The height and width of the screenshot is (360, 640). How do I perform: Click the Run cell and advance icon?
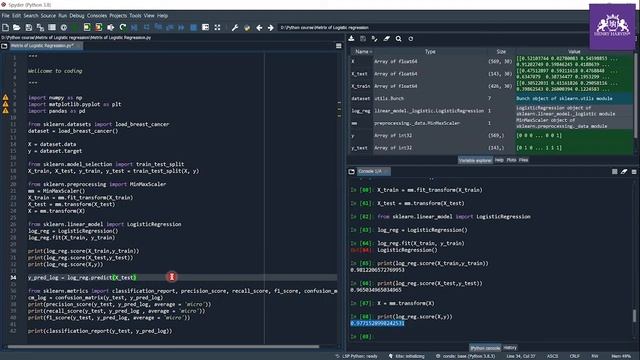pyautogui.click(x=99, y=27)
